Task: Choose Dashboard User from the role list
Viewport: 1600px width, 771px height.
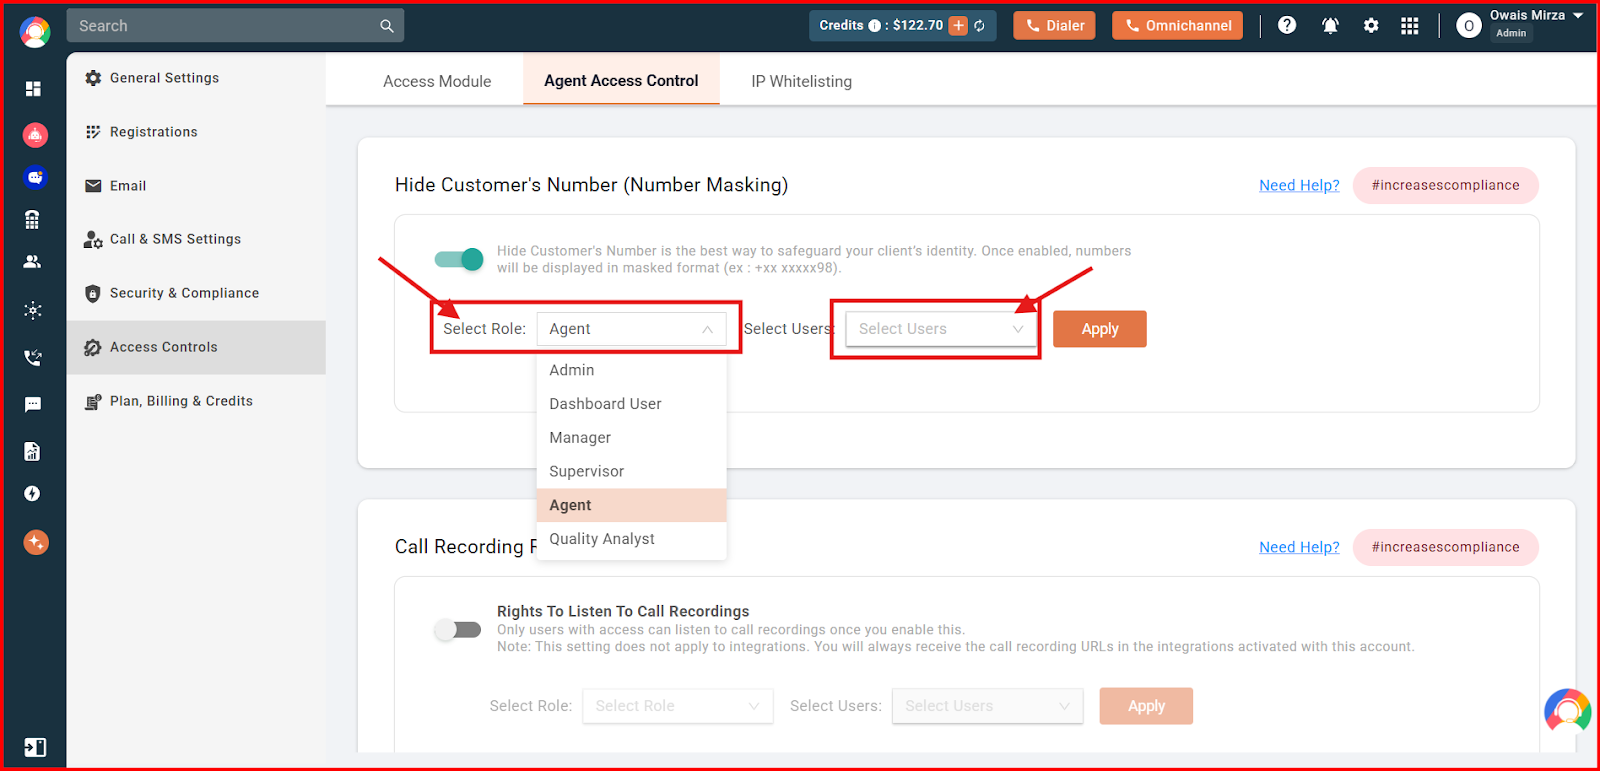Action: click(x=631, y=404)
